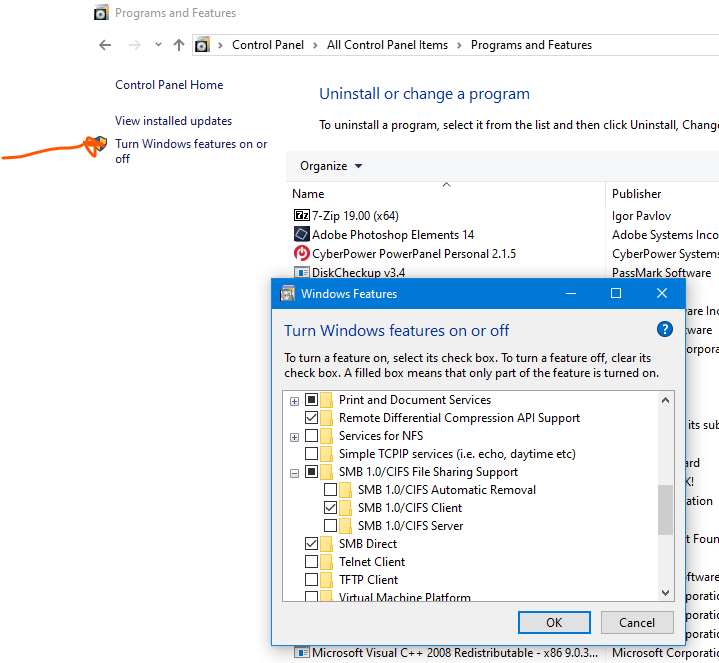Click the shield icon beside Turn Windows features
This screenshot has width=719, height=663.
[x=100, y=144]
